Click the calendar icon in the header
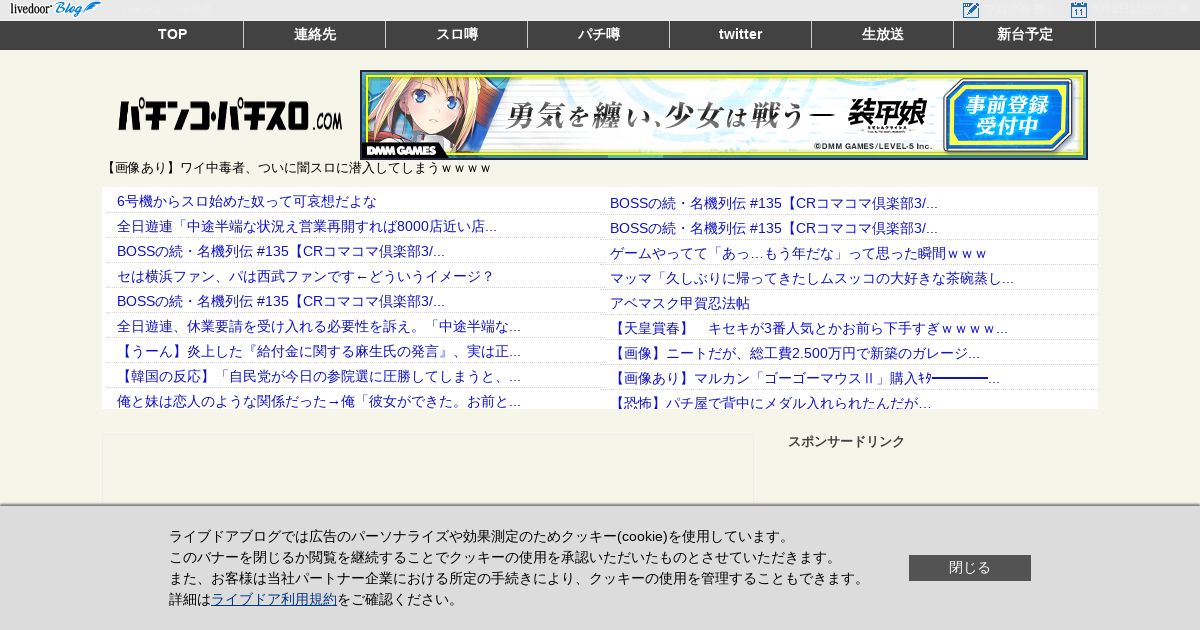 click(x=1079, y=10)
